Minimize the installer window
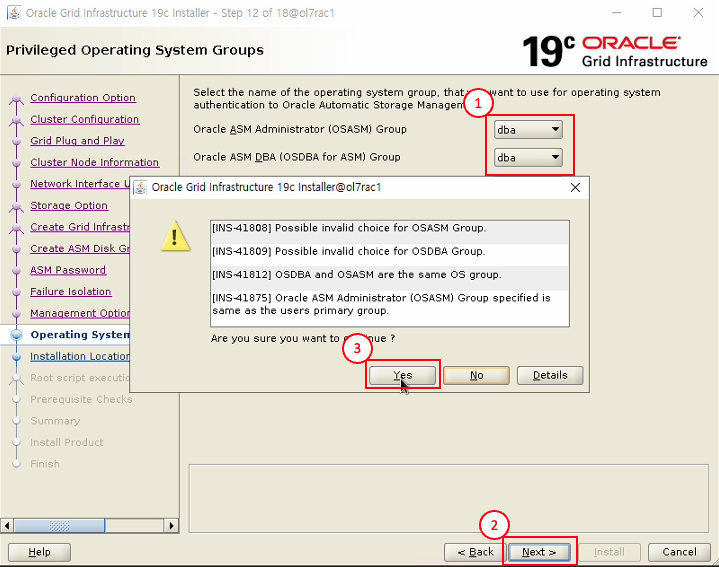 tap(616, 13)
